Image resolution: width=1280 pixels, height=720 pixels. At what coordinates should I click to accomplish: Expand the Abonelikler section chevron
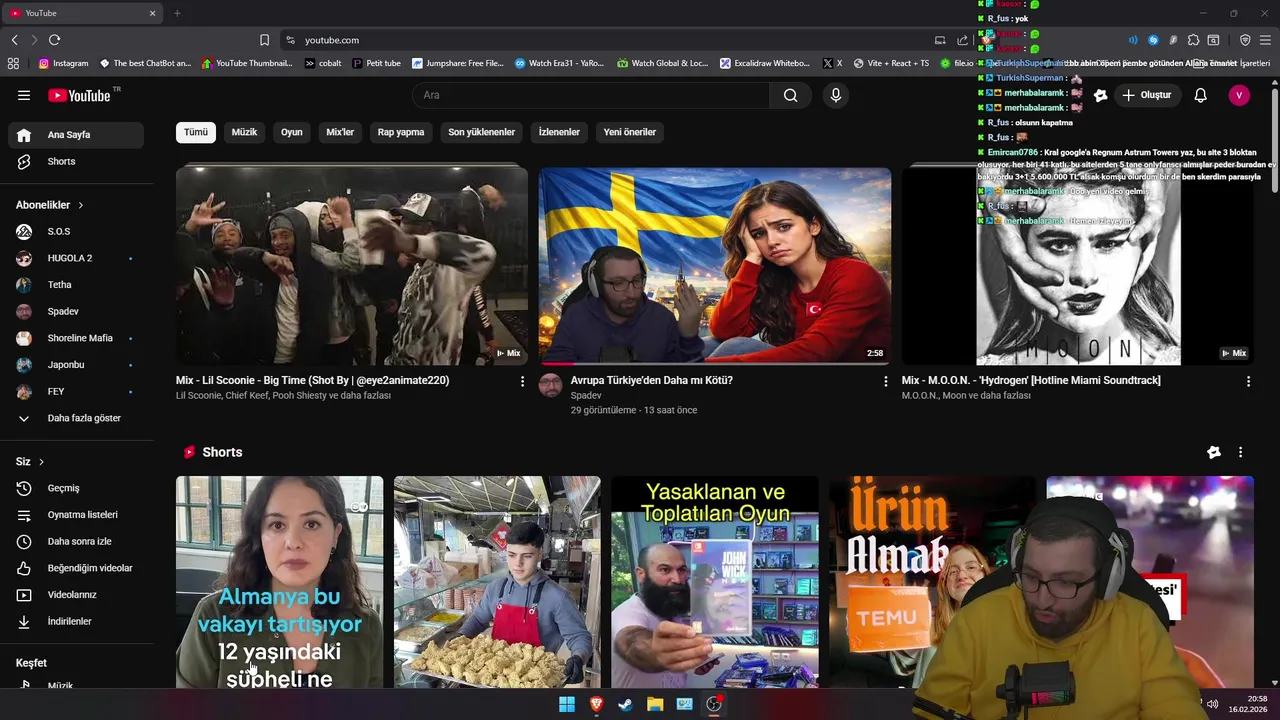click(x=81, y=205)
